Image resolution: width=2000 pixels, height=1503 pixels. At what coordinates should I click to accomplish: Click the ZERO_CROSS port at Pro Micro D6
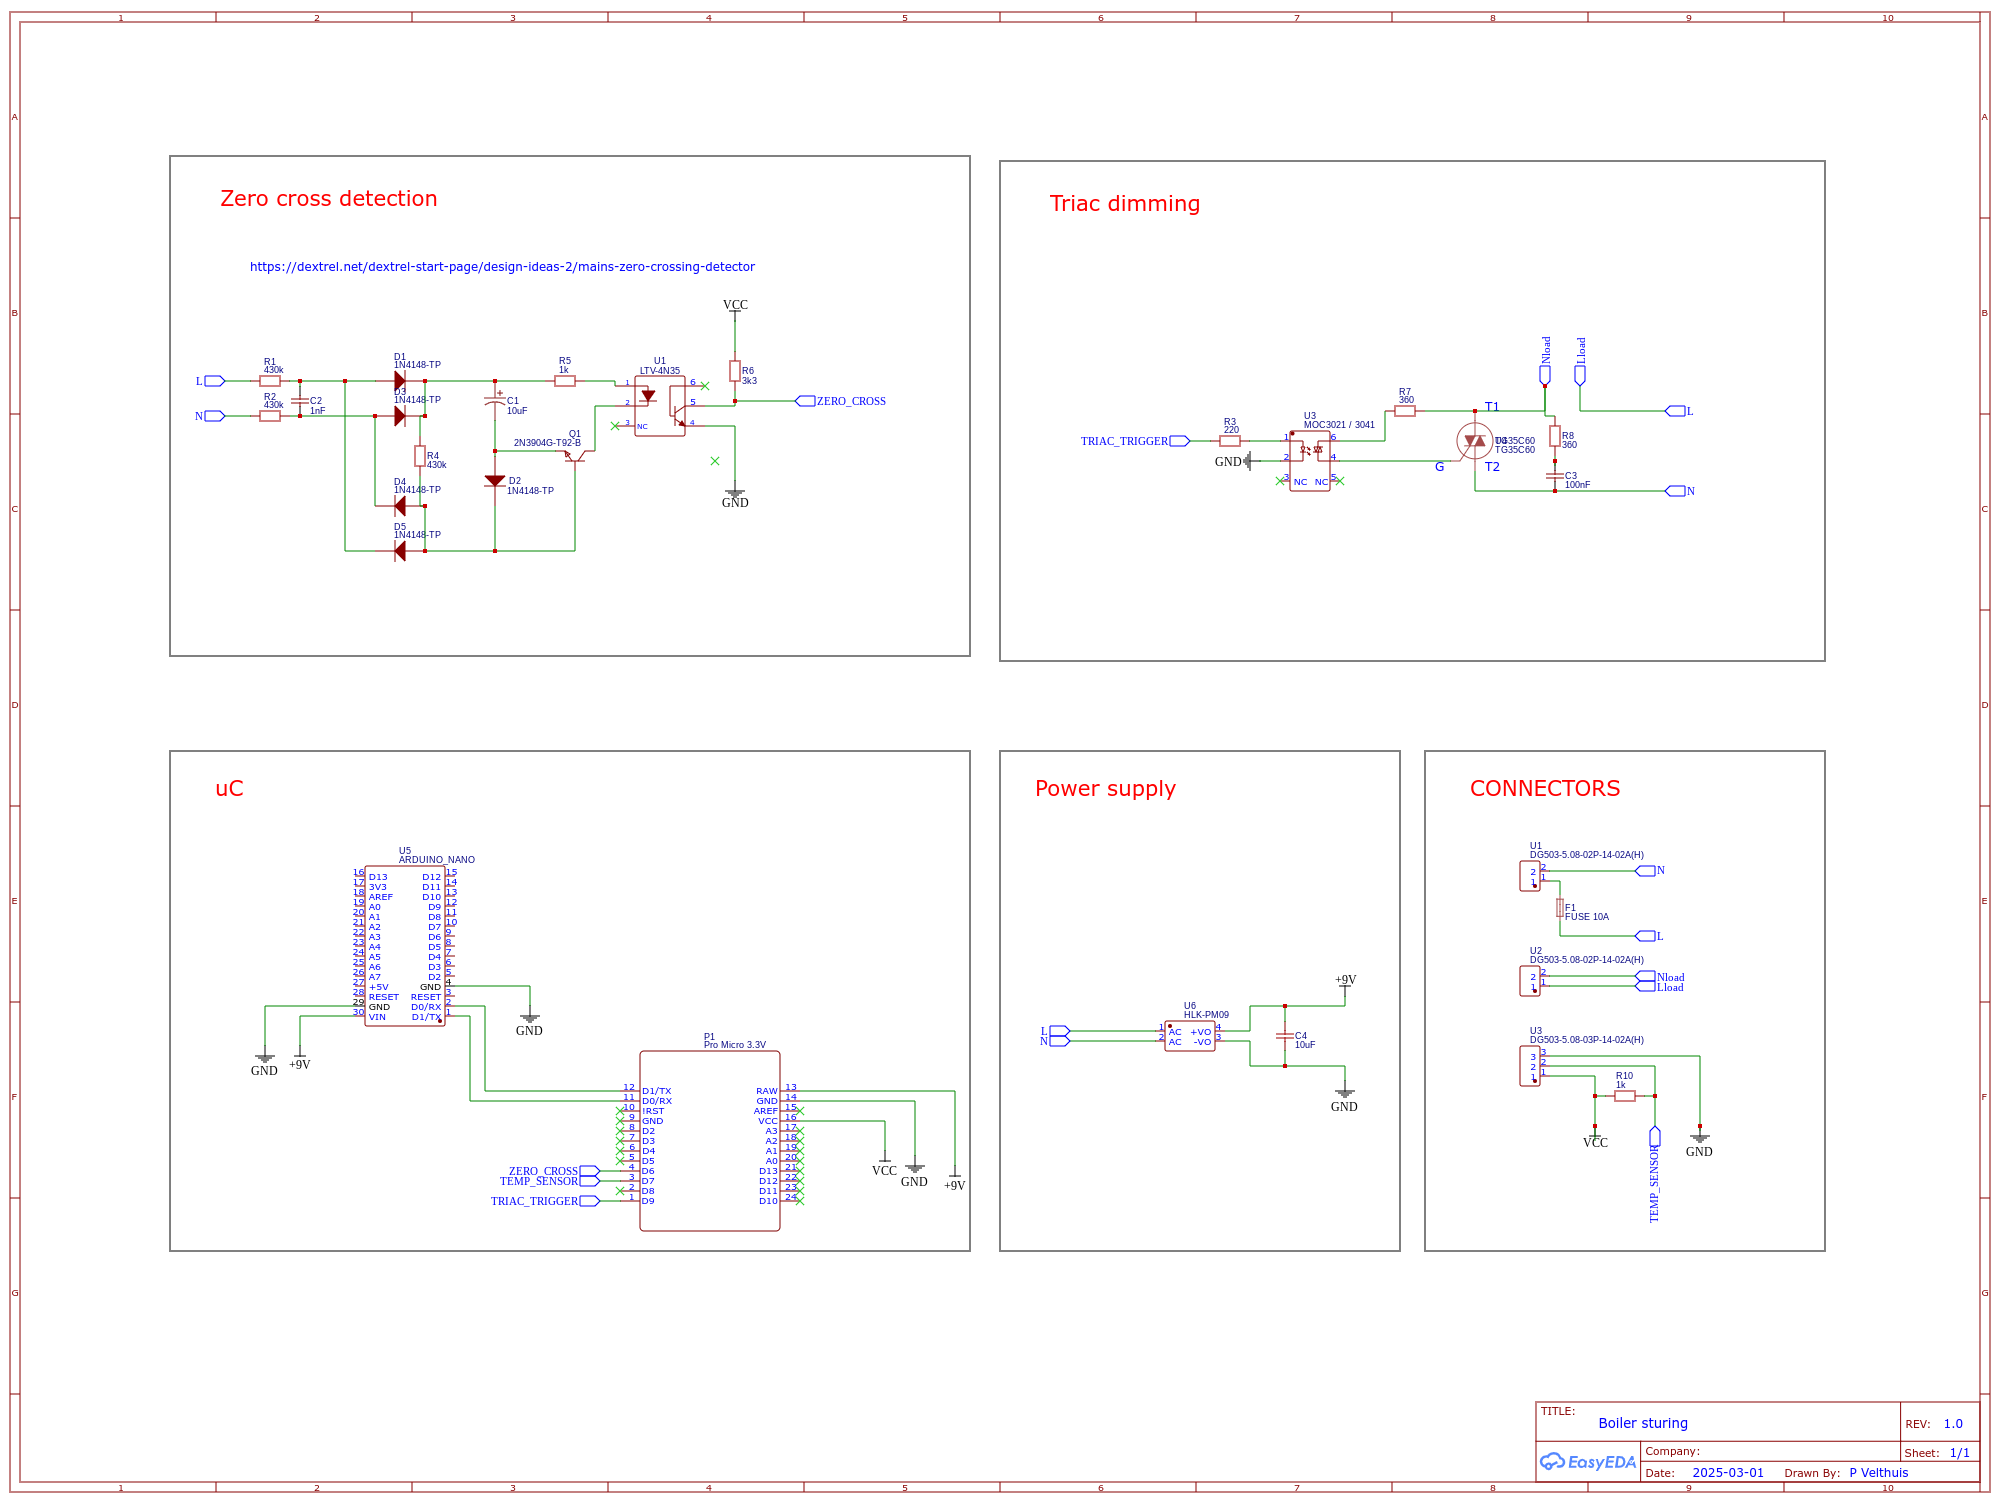(x=554, y=1171)
